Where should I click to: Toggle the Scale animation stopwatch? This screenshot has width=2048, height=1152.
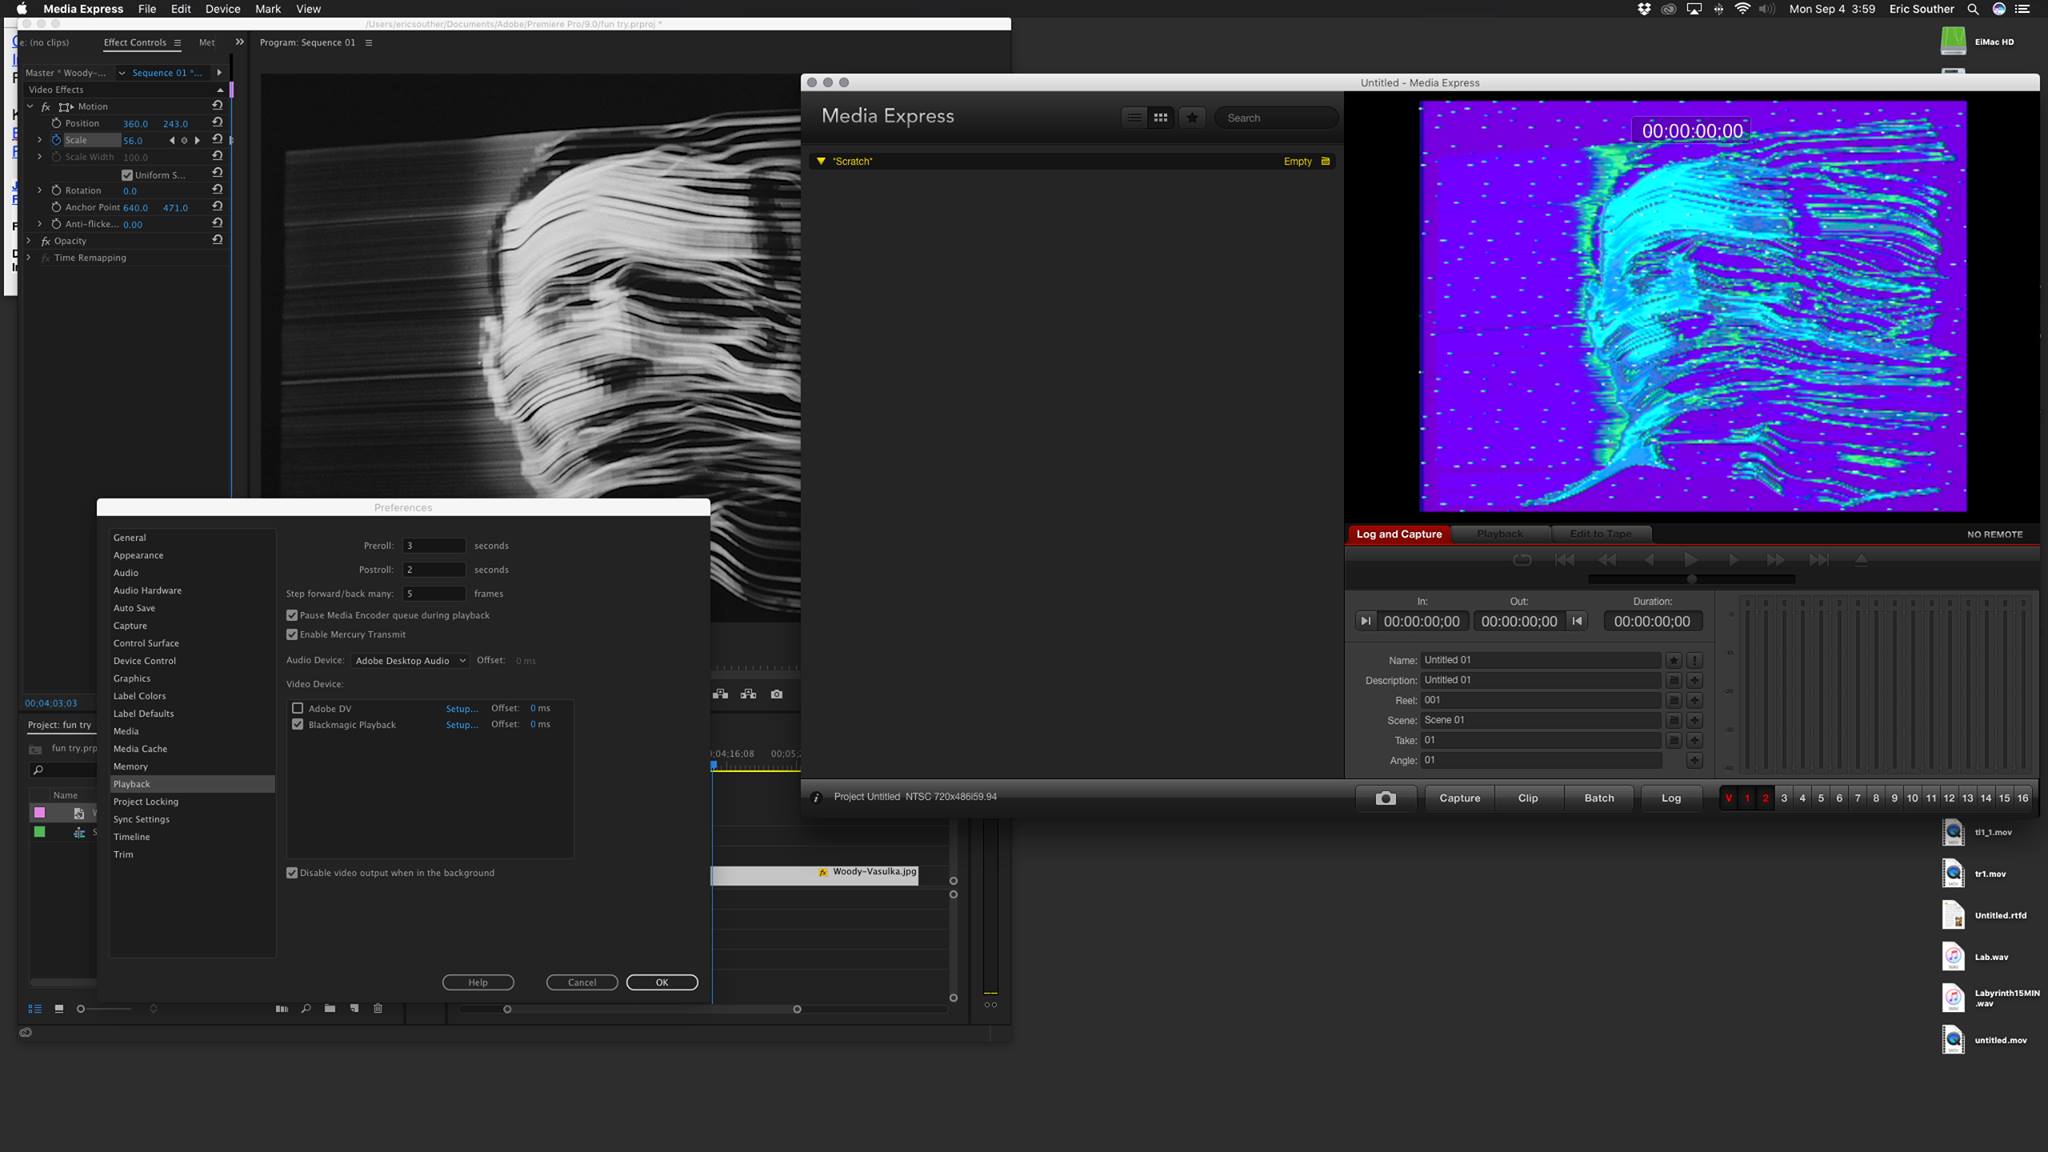[x=56, y=140]
